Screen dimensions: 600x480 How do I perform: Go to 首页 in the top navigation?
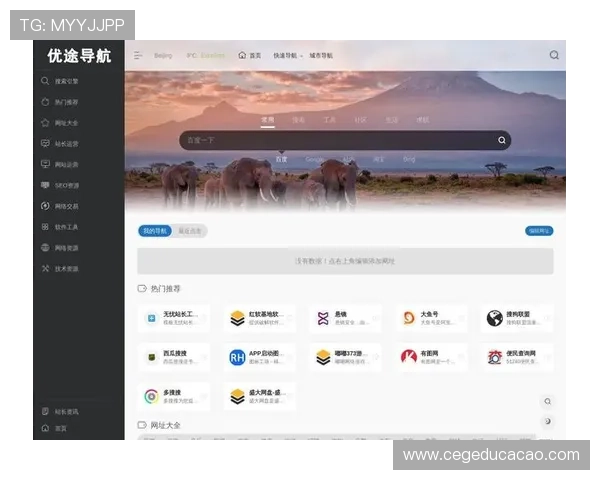pos(250,55)
